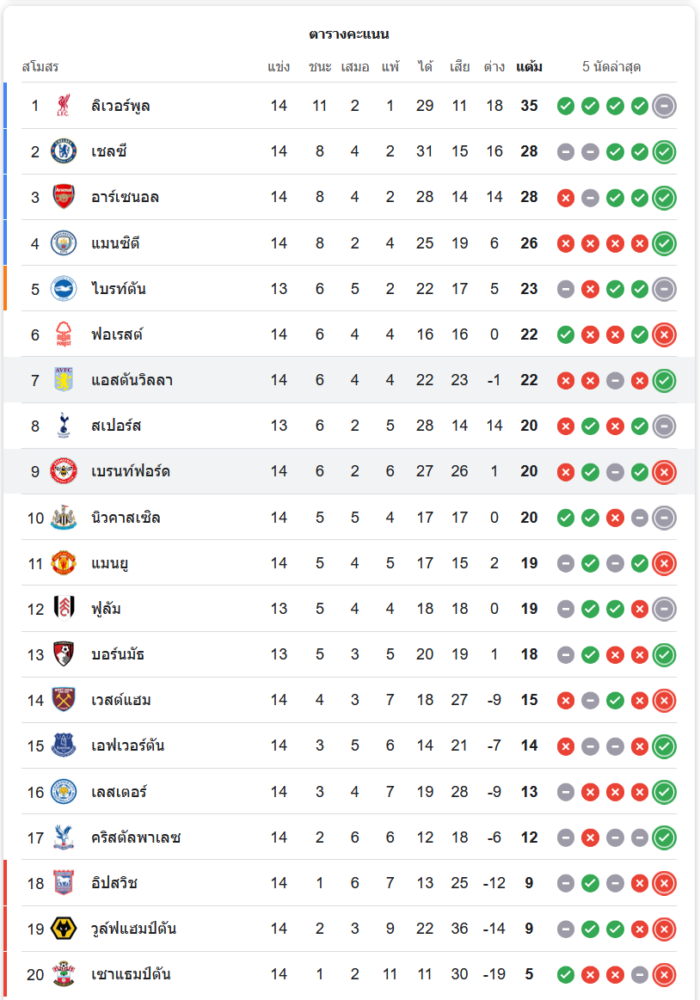Click Brighton's most recent draw icon
This screenshot has height=1000, width=700.
click(664, 289)
